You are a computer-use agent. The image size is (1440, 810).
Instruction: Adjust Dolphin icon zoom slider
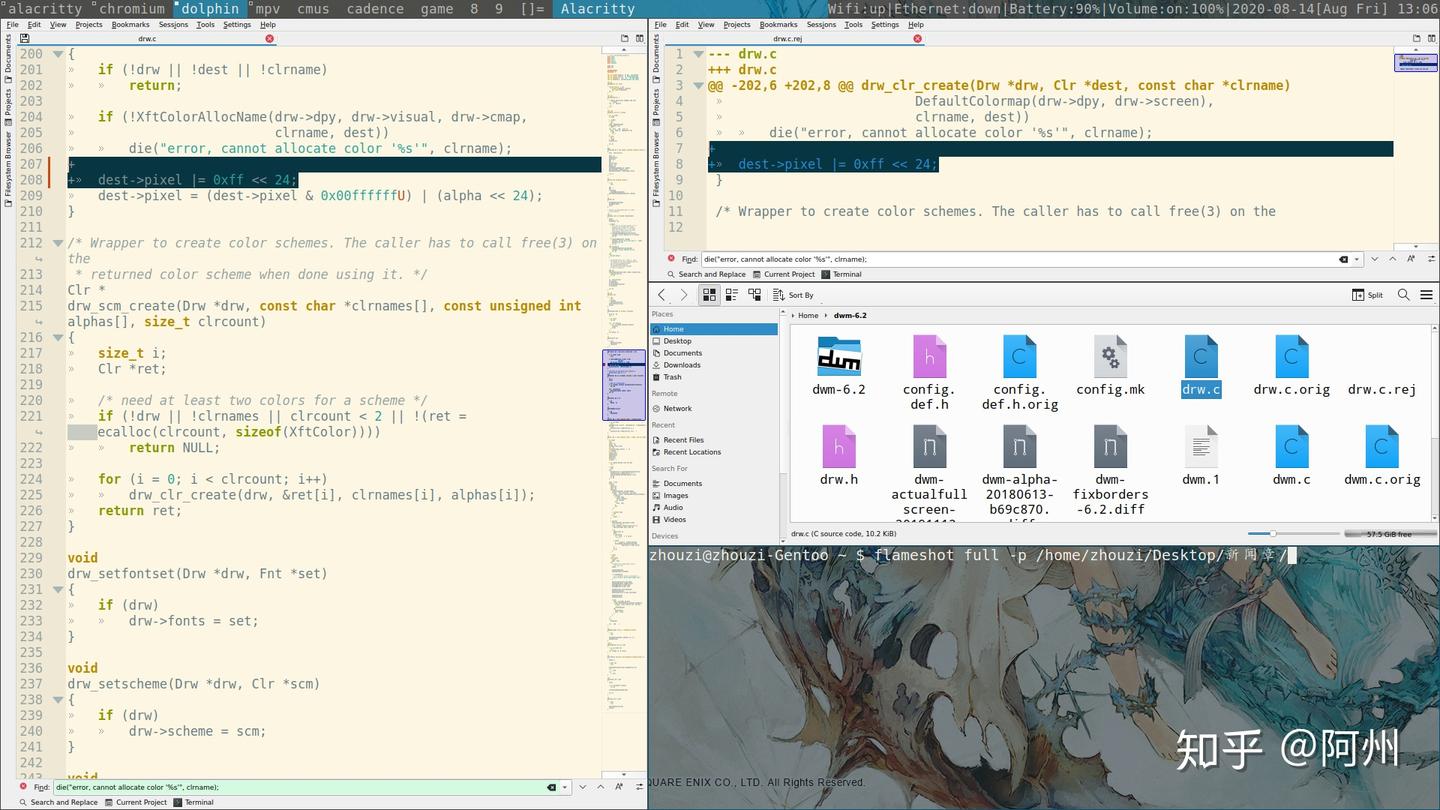[1272, 534]
